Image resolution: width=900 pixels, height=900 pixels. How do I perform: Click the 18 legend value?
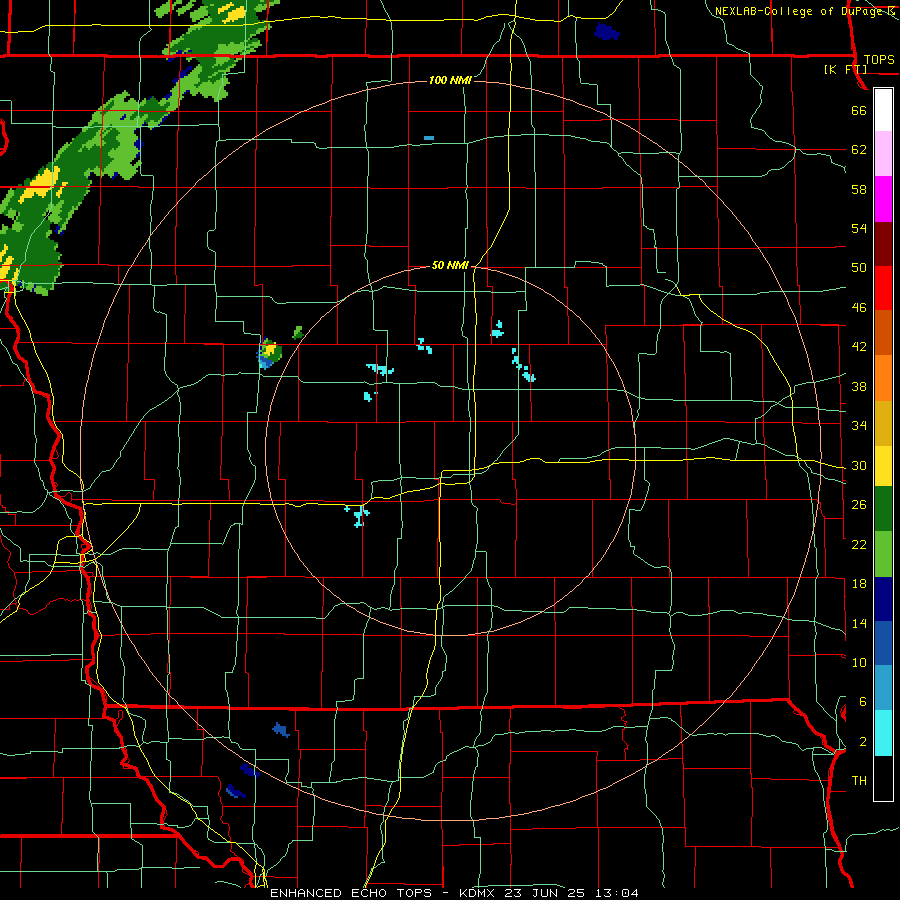pyautogui.click(x=859, y=584)
